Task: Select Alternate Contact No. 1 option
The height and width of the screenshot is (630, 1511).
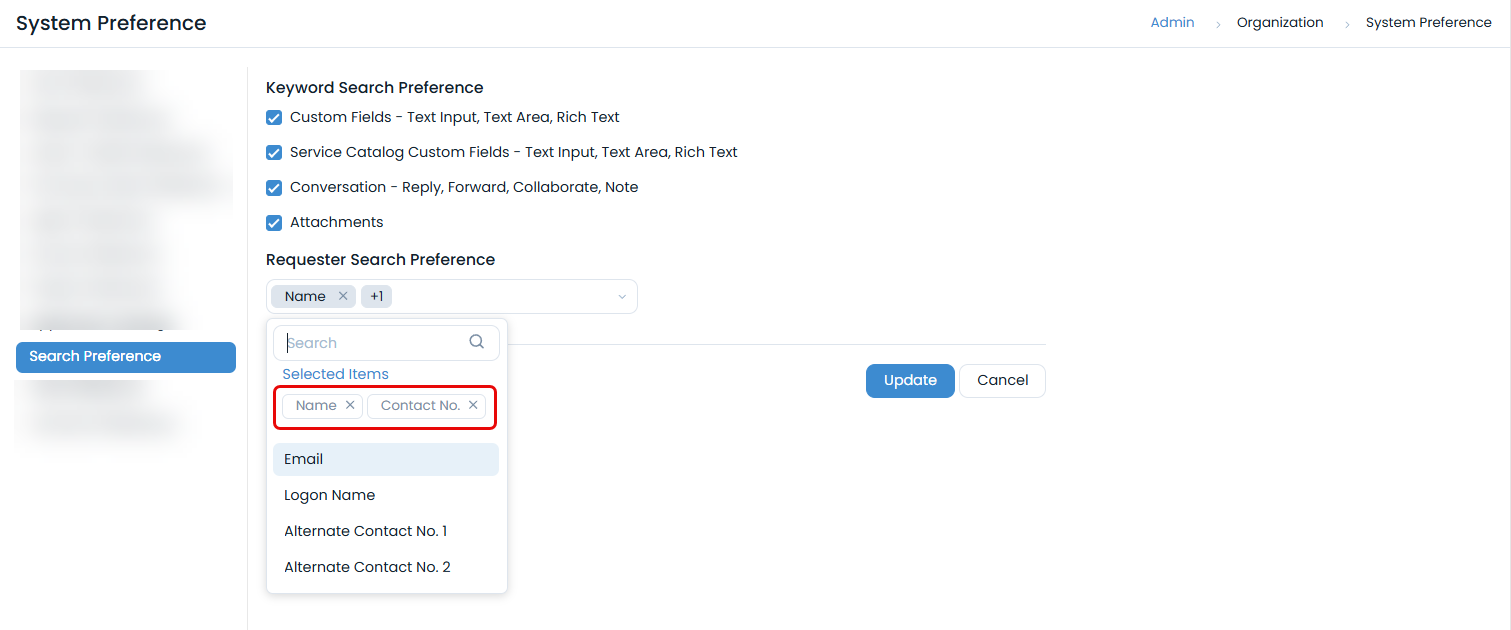Action: click(365, 530)
